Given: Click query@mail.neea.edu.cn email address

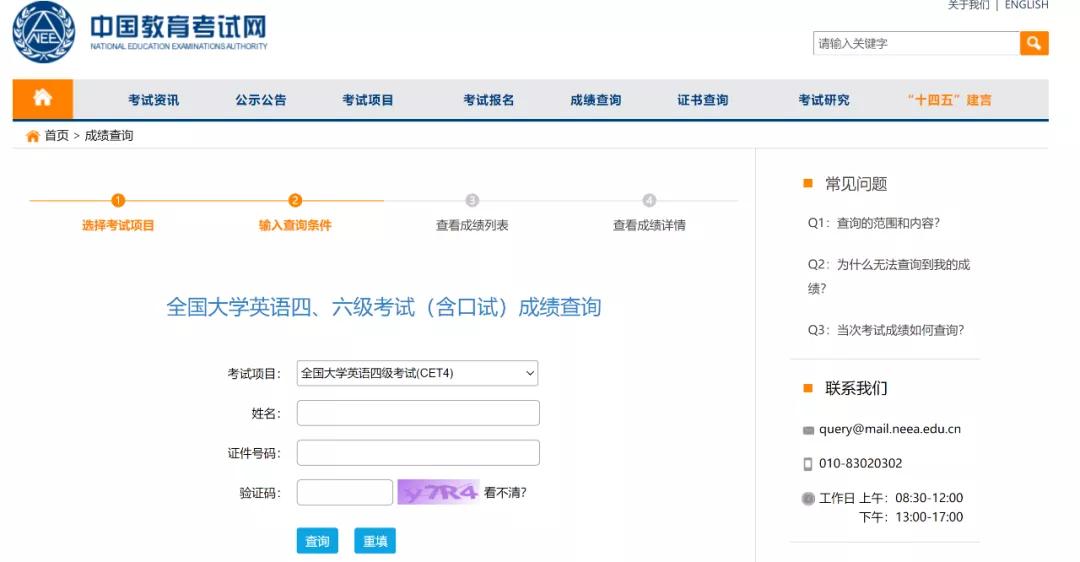Looking at the screenshot, I should click(889, 429).
